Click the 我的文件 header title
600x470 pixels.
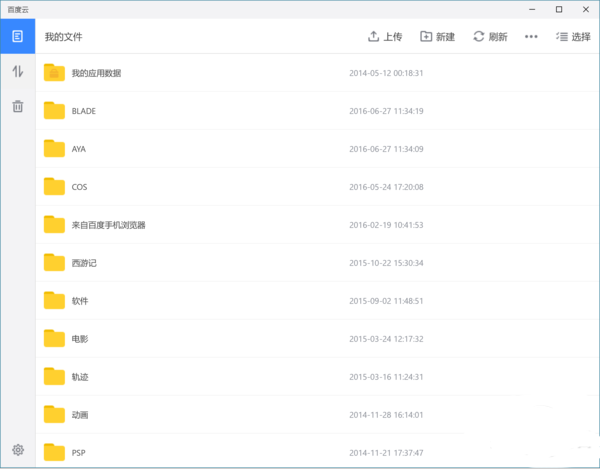(64, 37)
